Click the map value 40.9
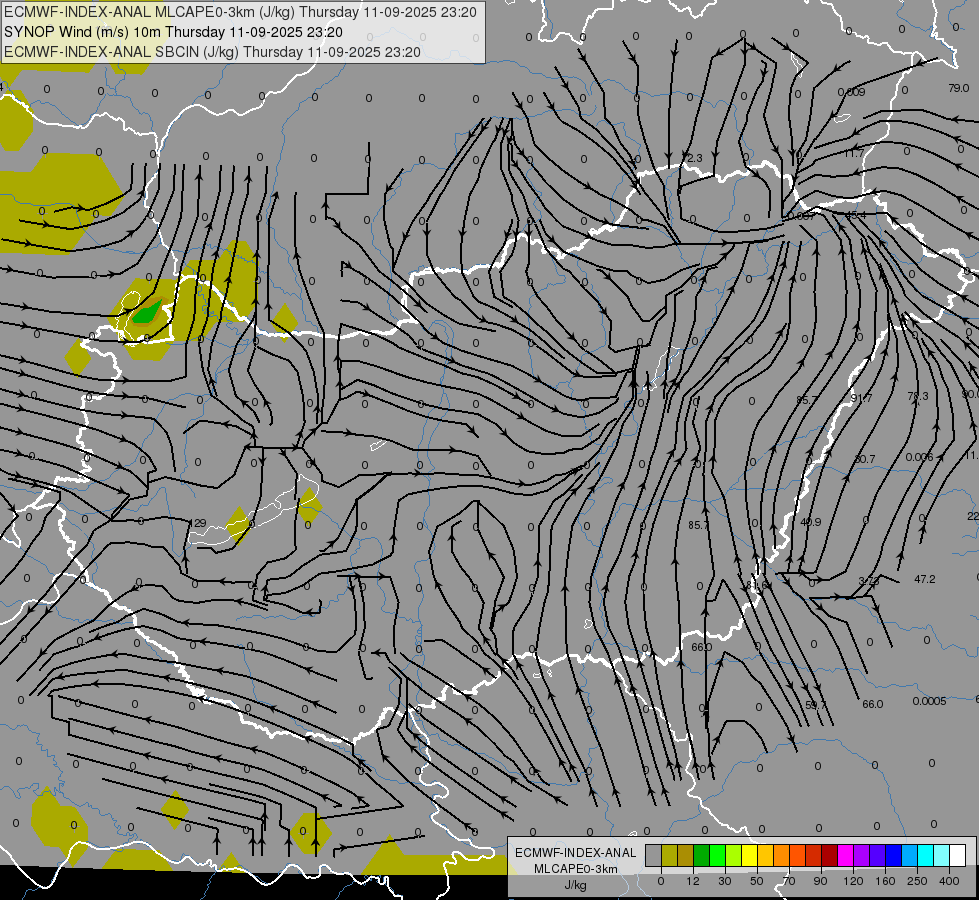The width and height of the screenshot is (979, 900). click(x=810, y=522)
